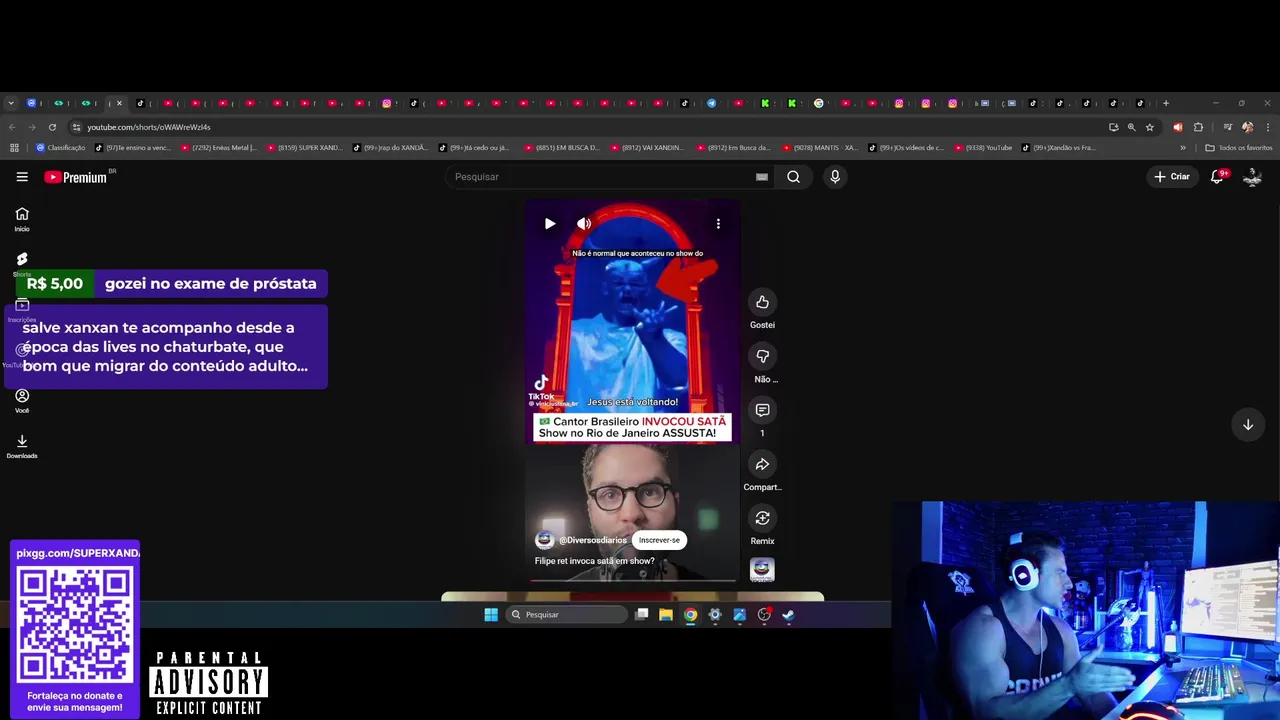Reload the current page
This screenshot has width=1280, height=720.
tap(52, 127)
